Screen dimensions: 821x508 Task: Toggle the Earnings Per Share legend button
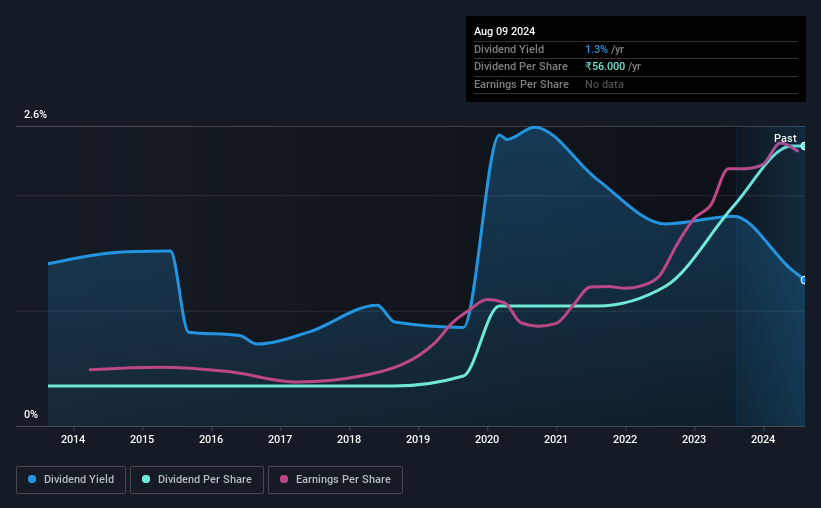click(x=335, y=480)
